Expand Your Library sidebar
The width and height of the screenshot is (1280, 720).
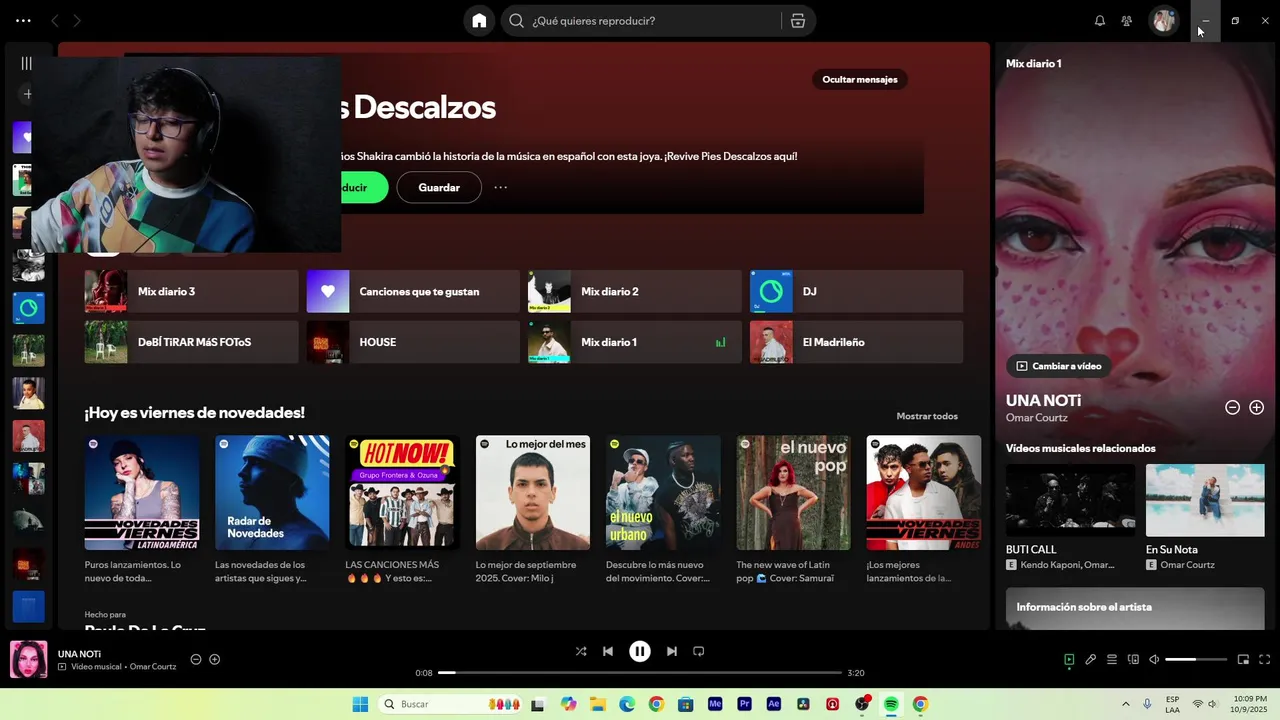point(27,63)
